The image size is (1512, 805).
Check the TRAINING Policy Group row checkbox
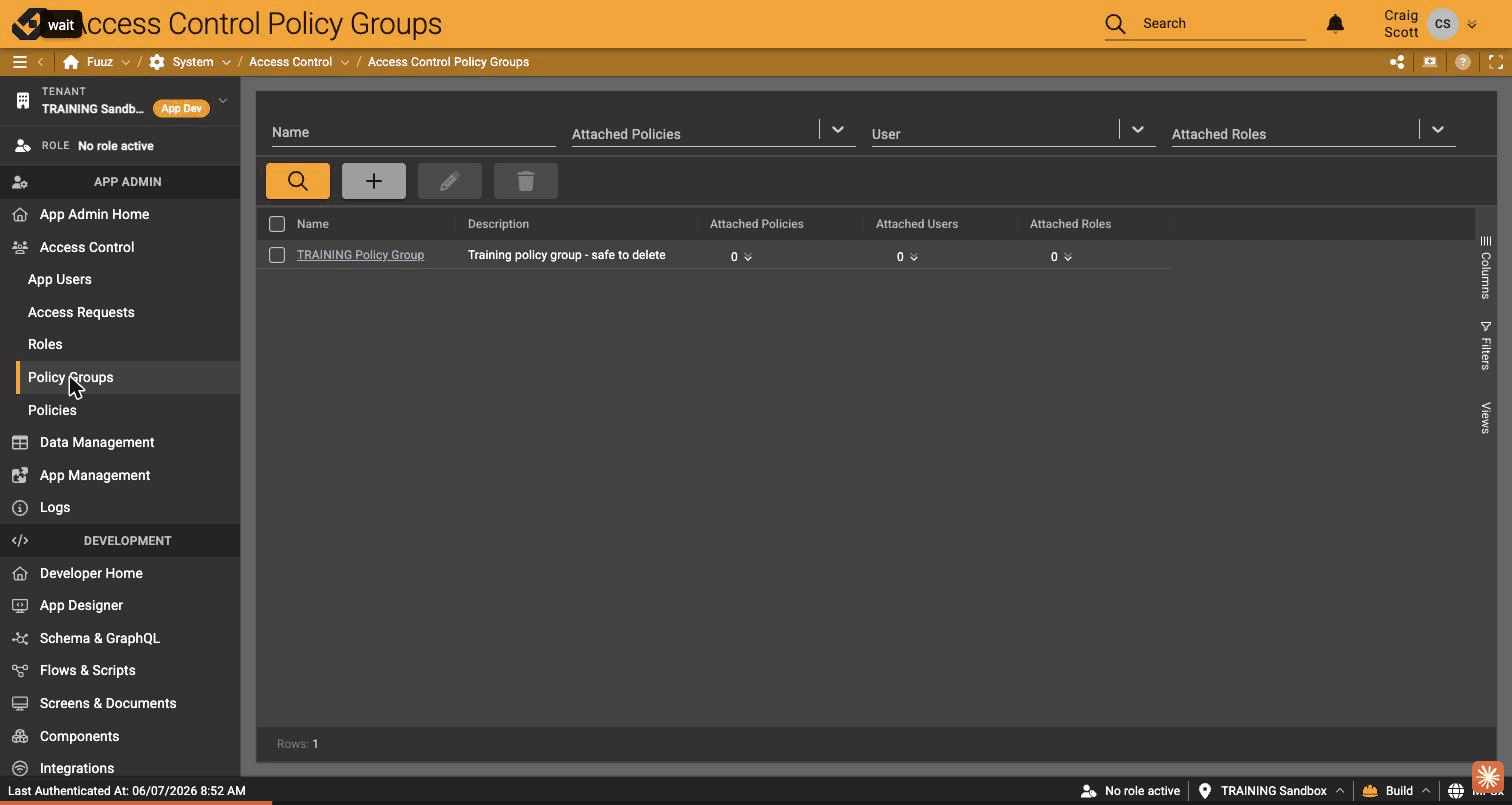[x=277, y=255]
